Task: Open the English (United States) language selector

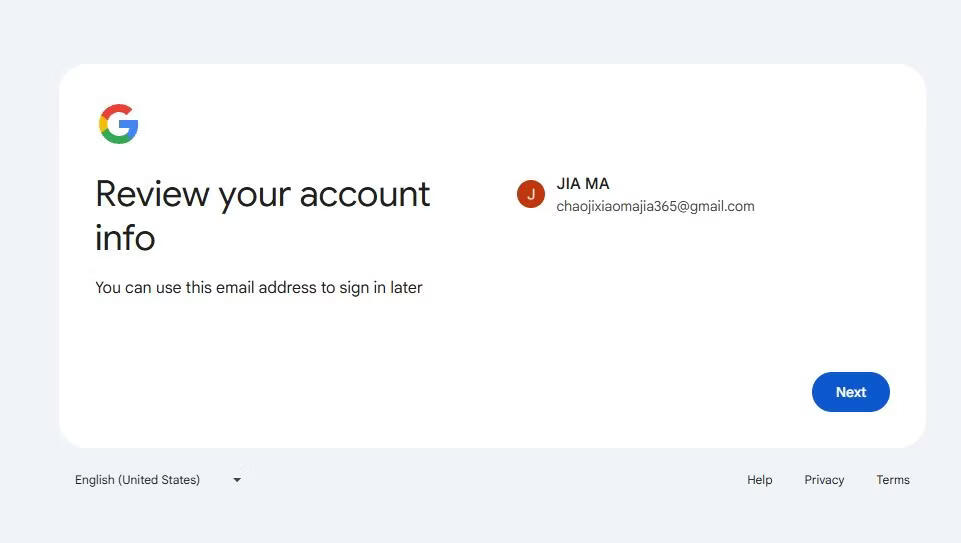Action: [x=137, y=480]
